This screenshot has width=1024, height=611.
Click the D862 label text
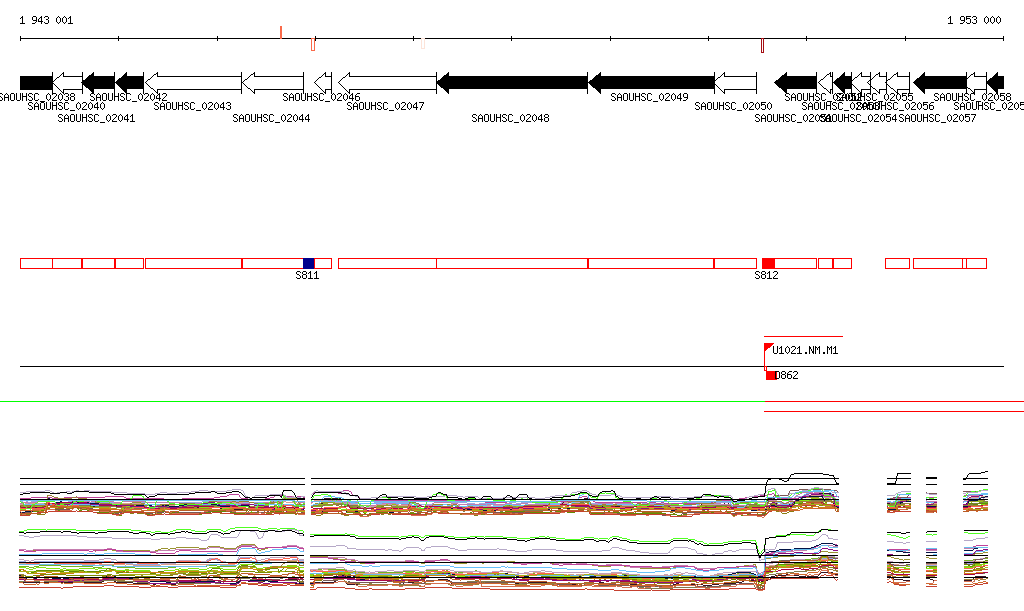coord(786,375)
